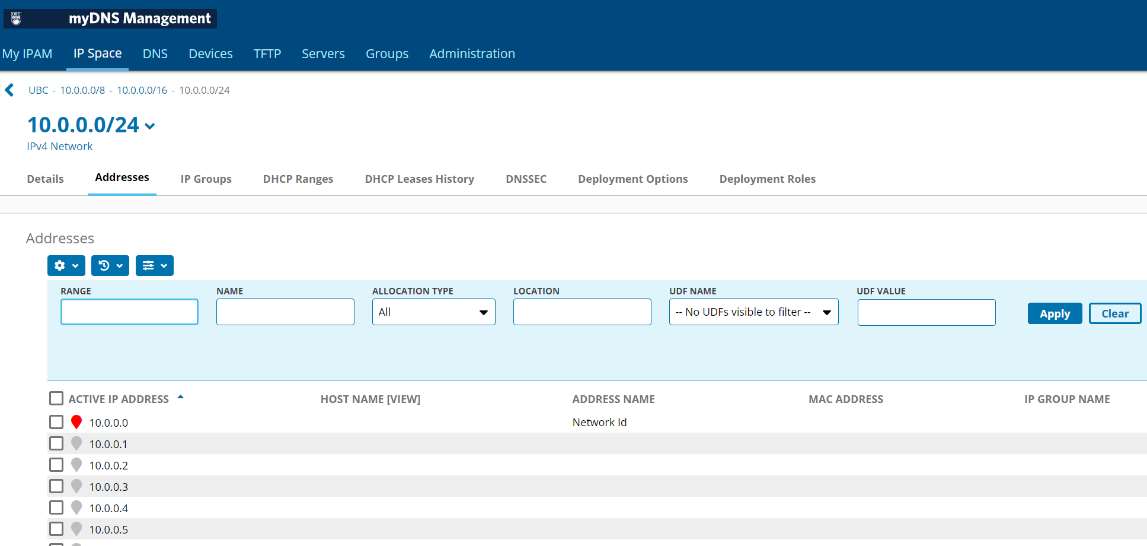Screen dimensions: 1147x546
Task: Check the box for address 10.0.0.2
Action: pyautogui.click(x=56, y=465)
